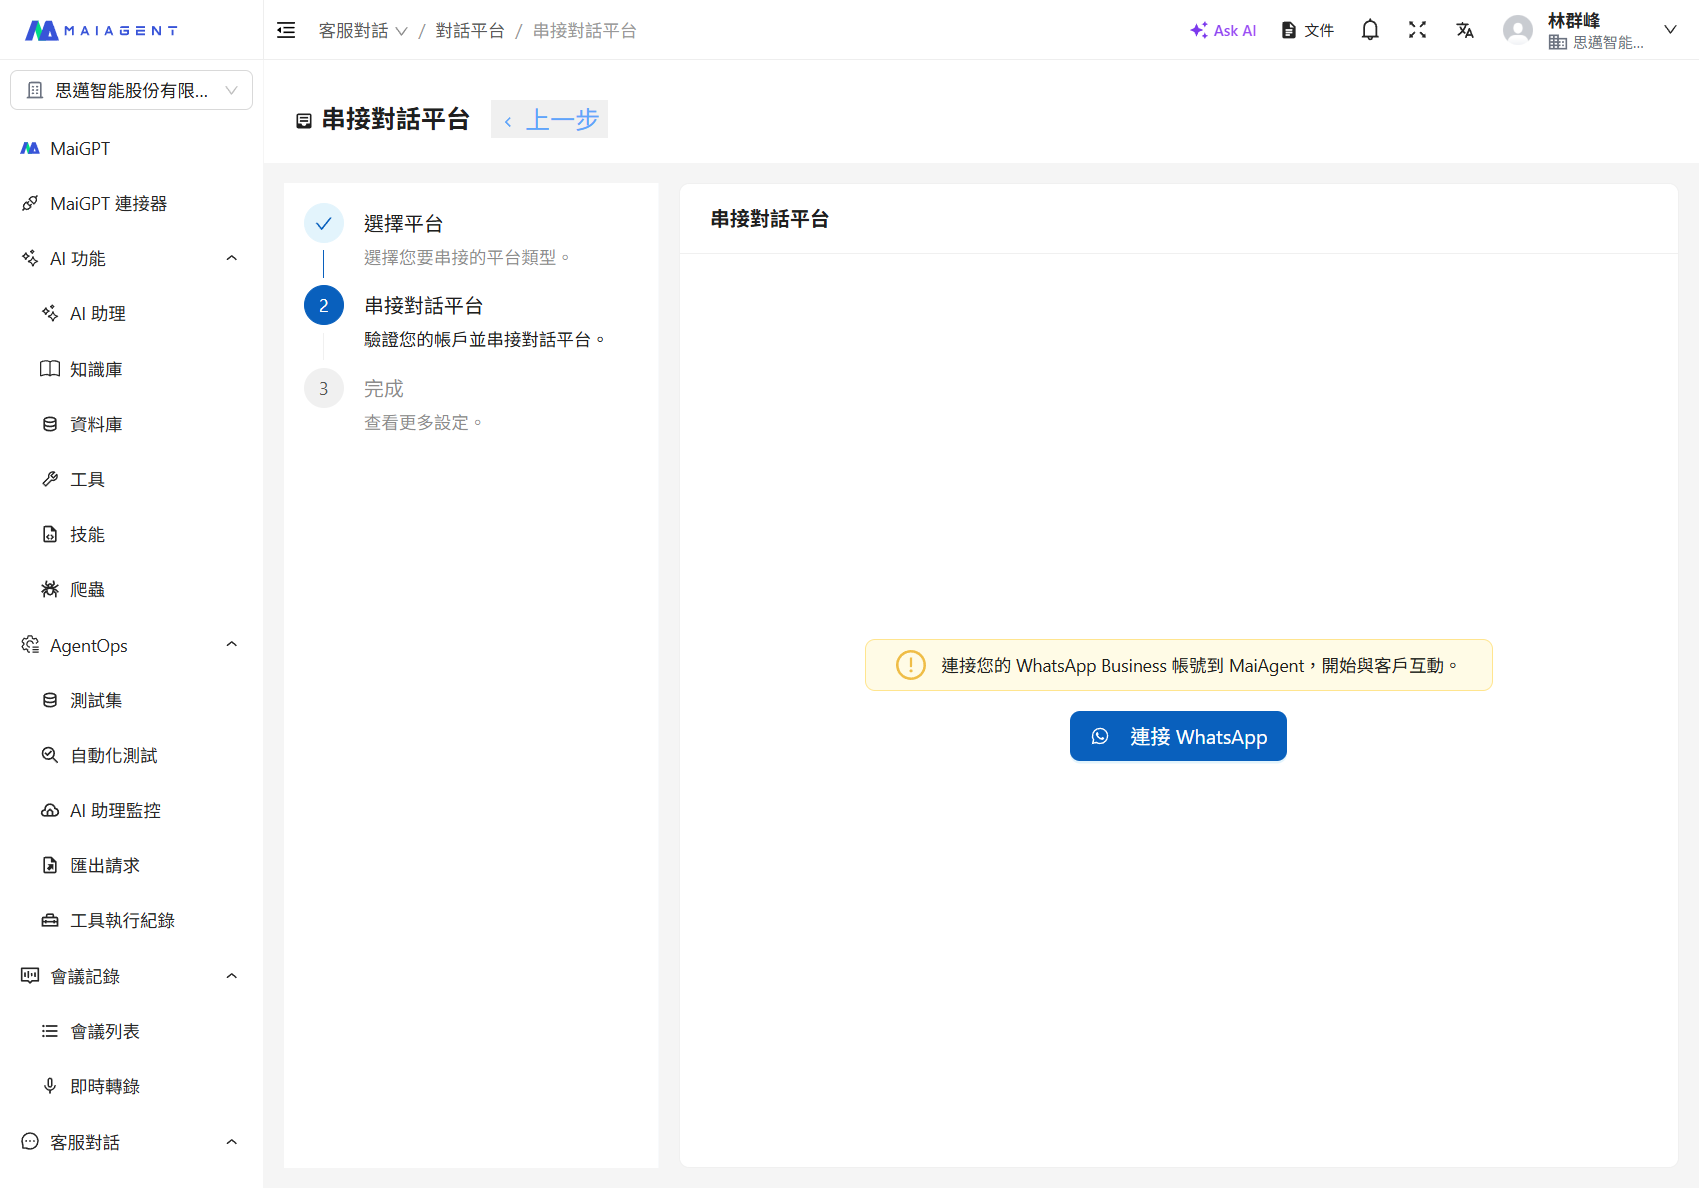Go back with 上一步 button
This screenshot has width=1699, height=1188.
click(550, 120)
